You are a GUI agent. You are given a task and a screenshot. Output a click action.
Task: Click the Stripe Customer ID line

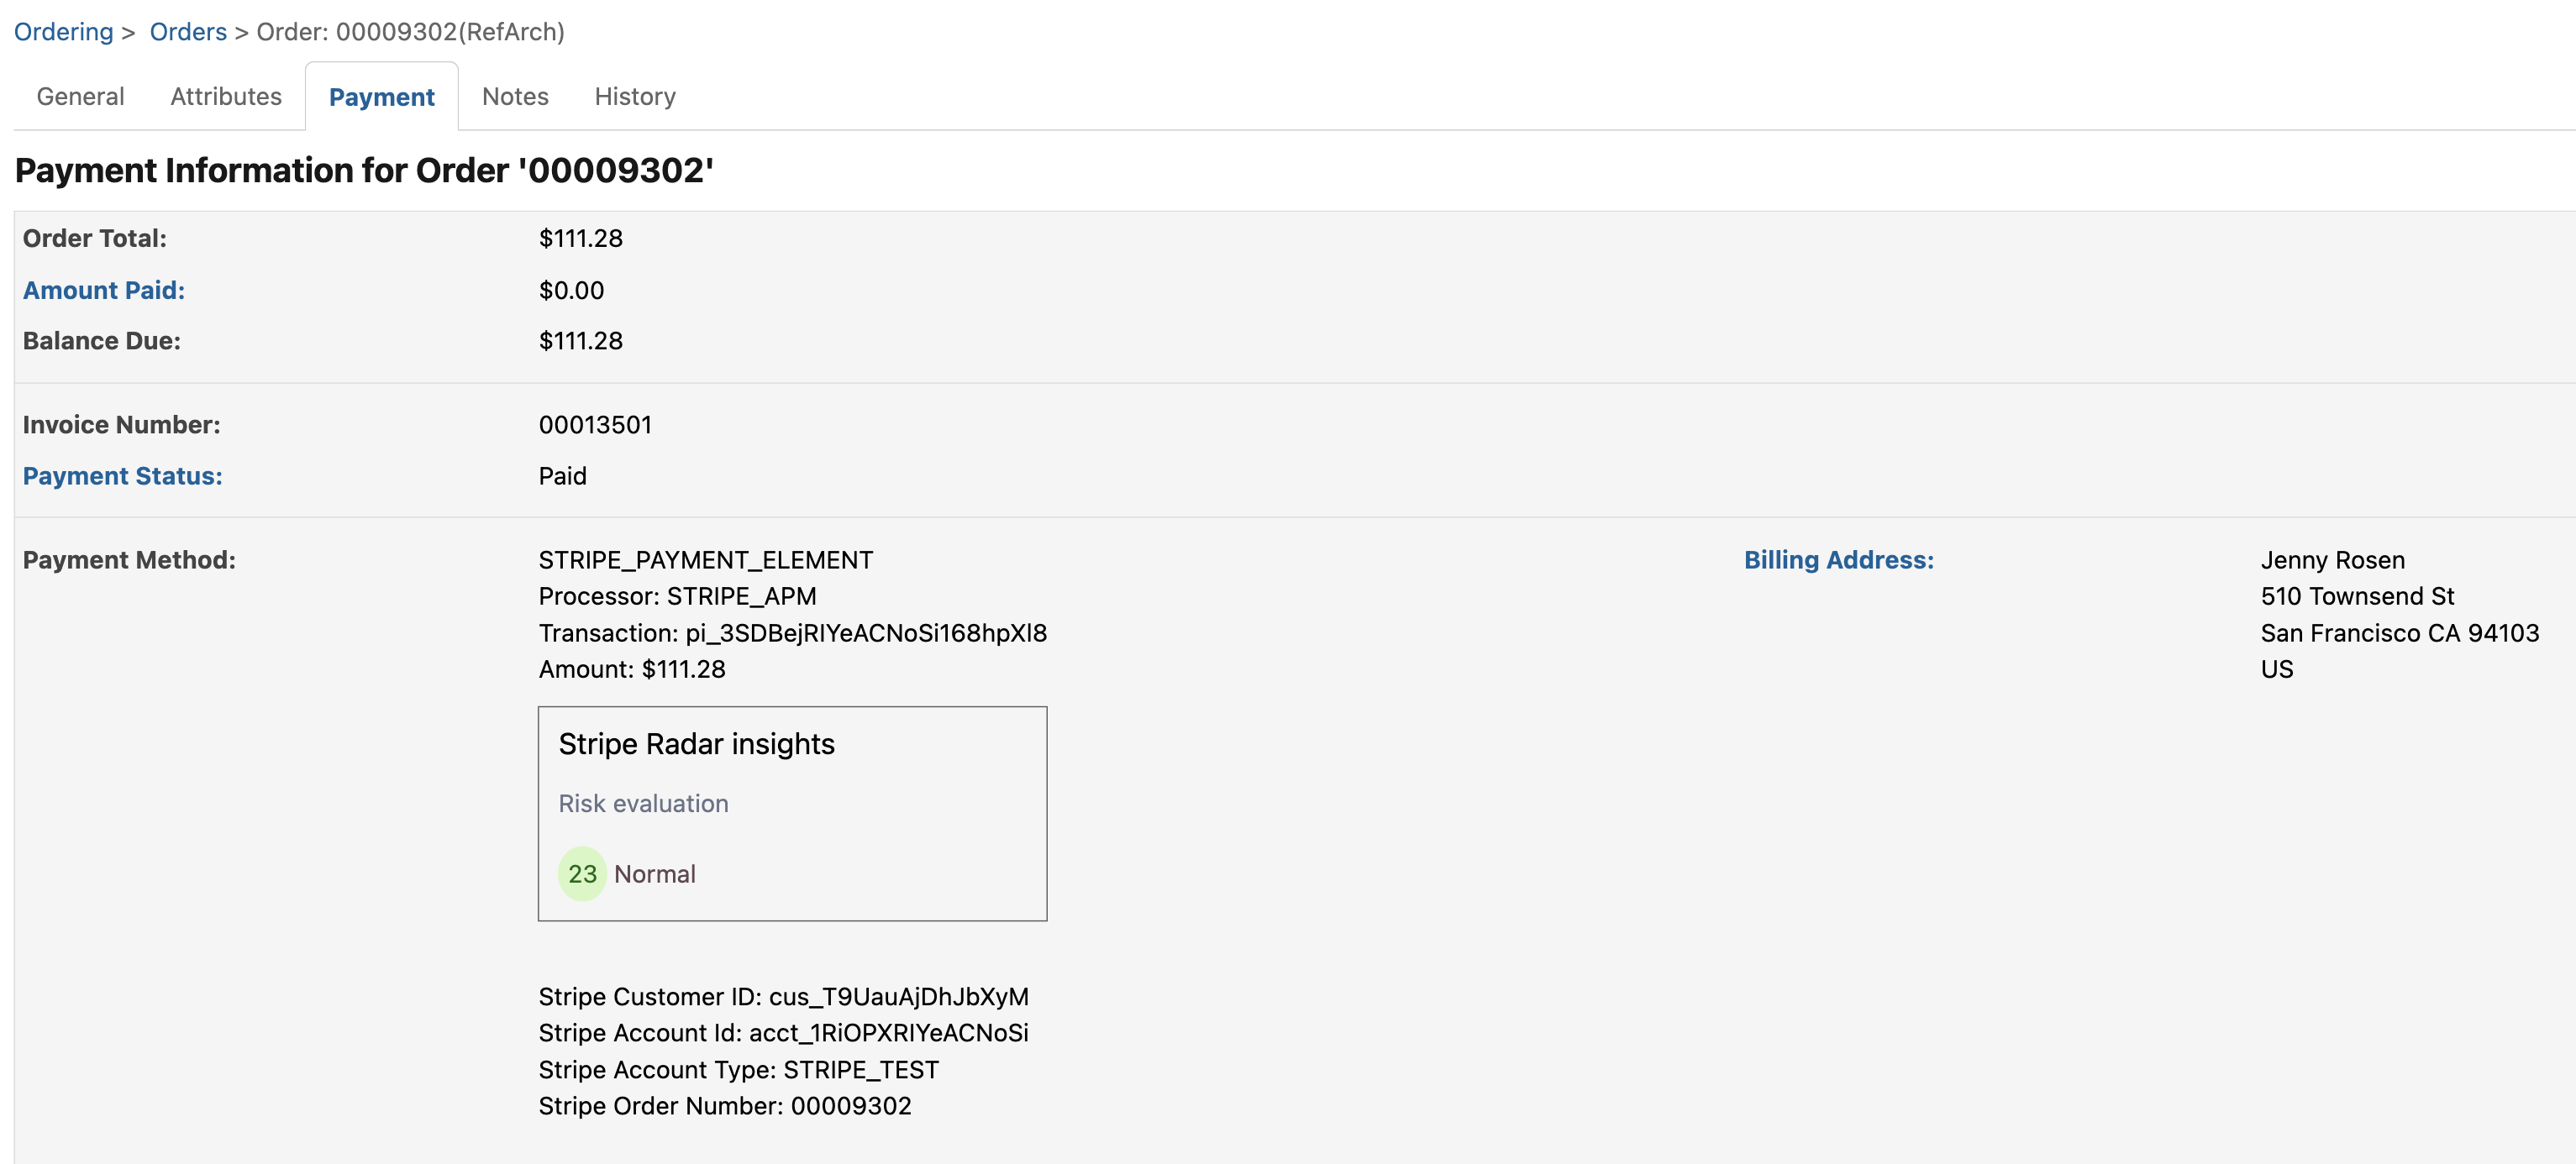(783, 997)
